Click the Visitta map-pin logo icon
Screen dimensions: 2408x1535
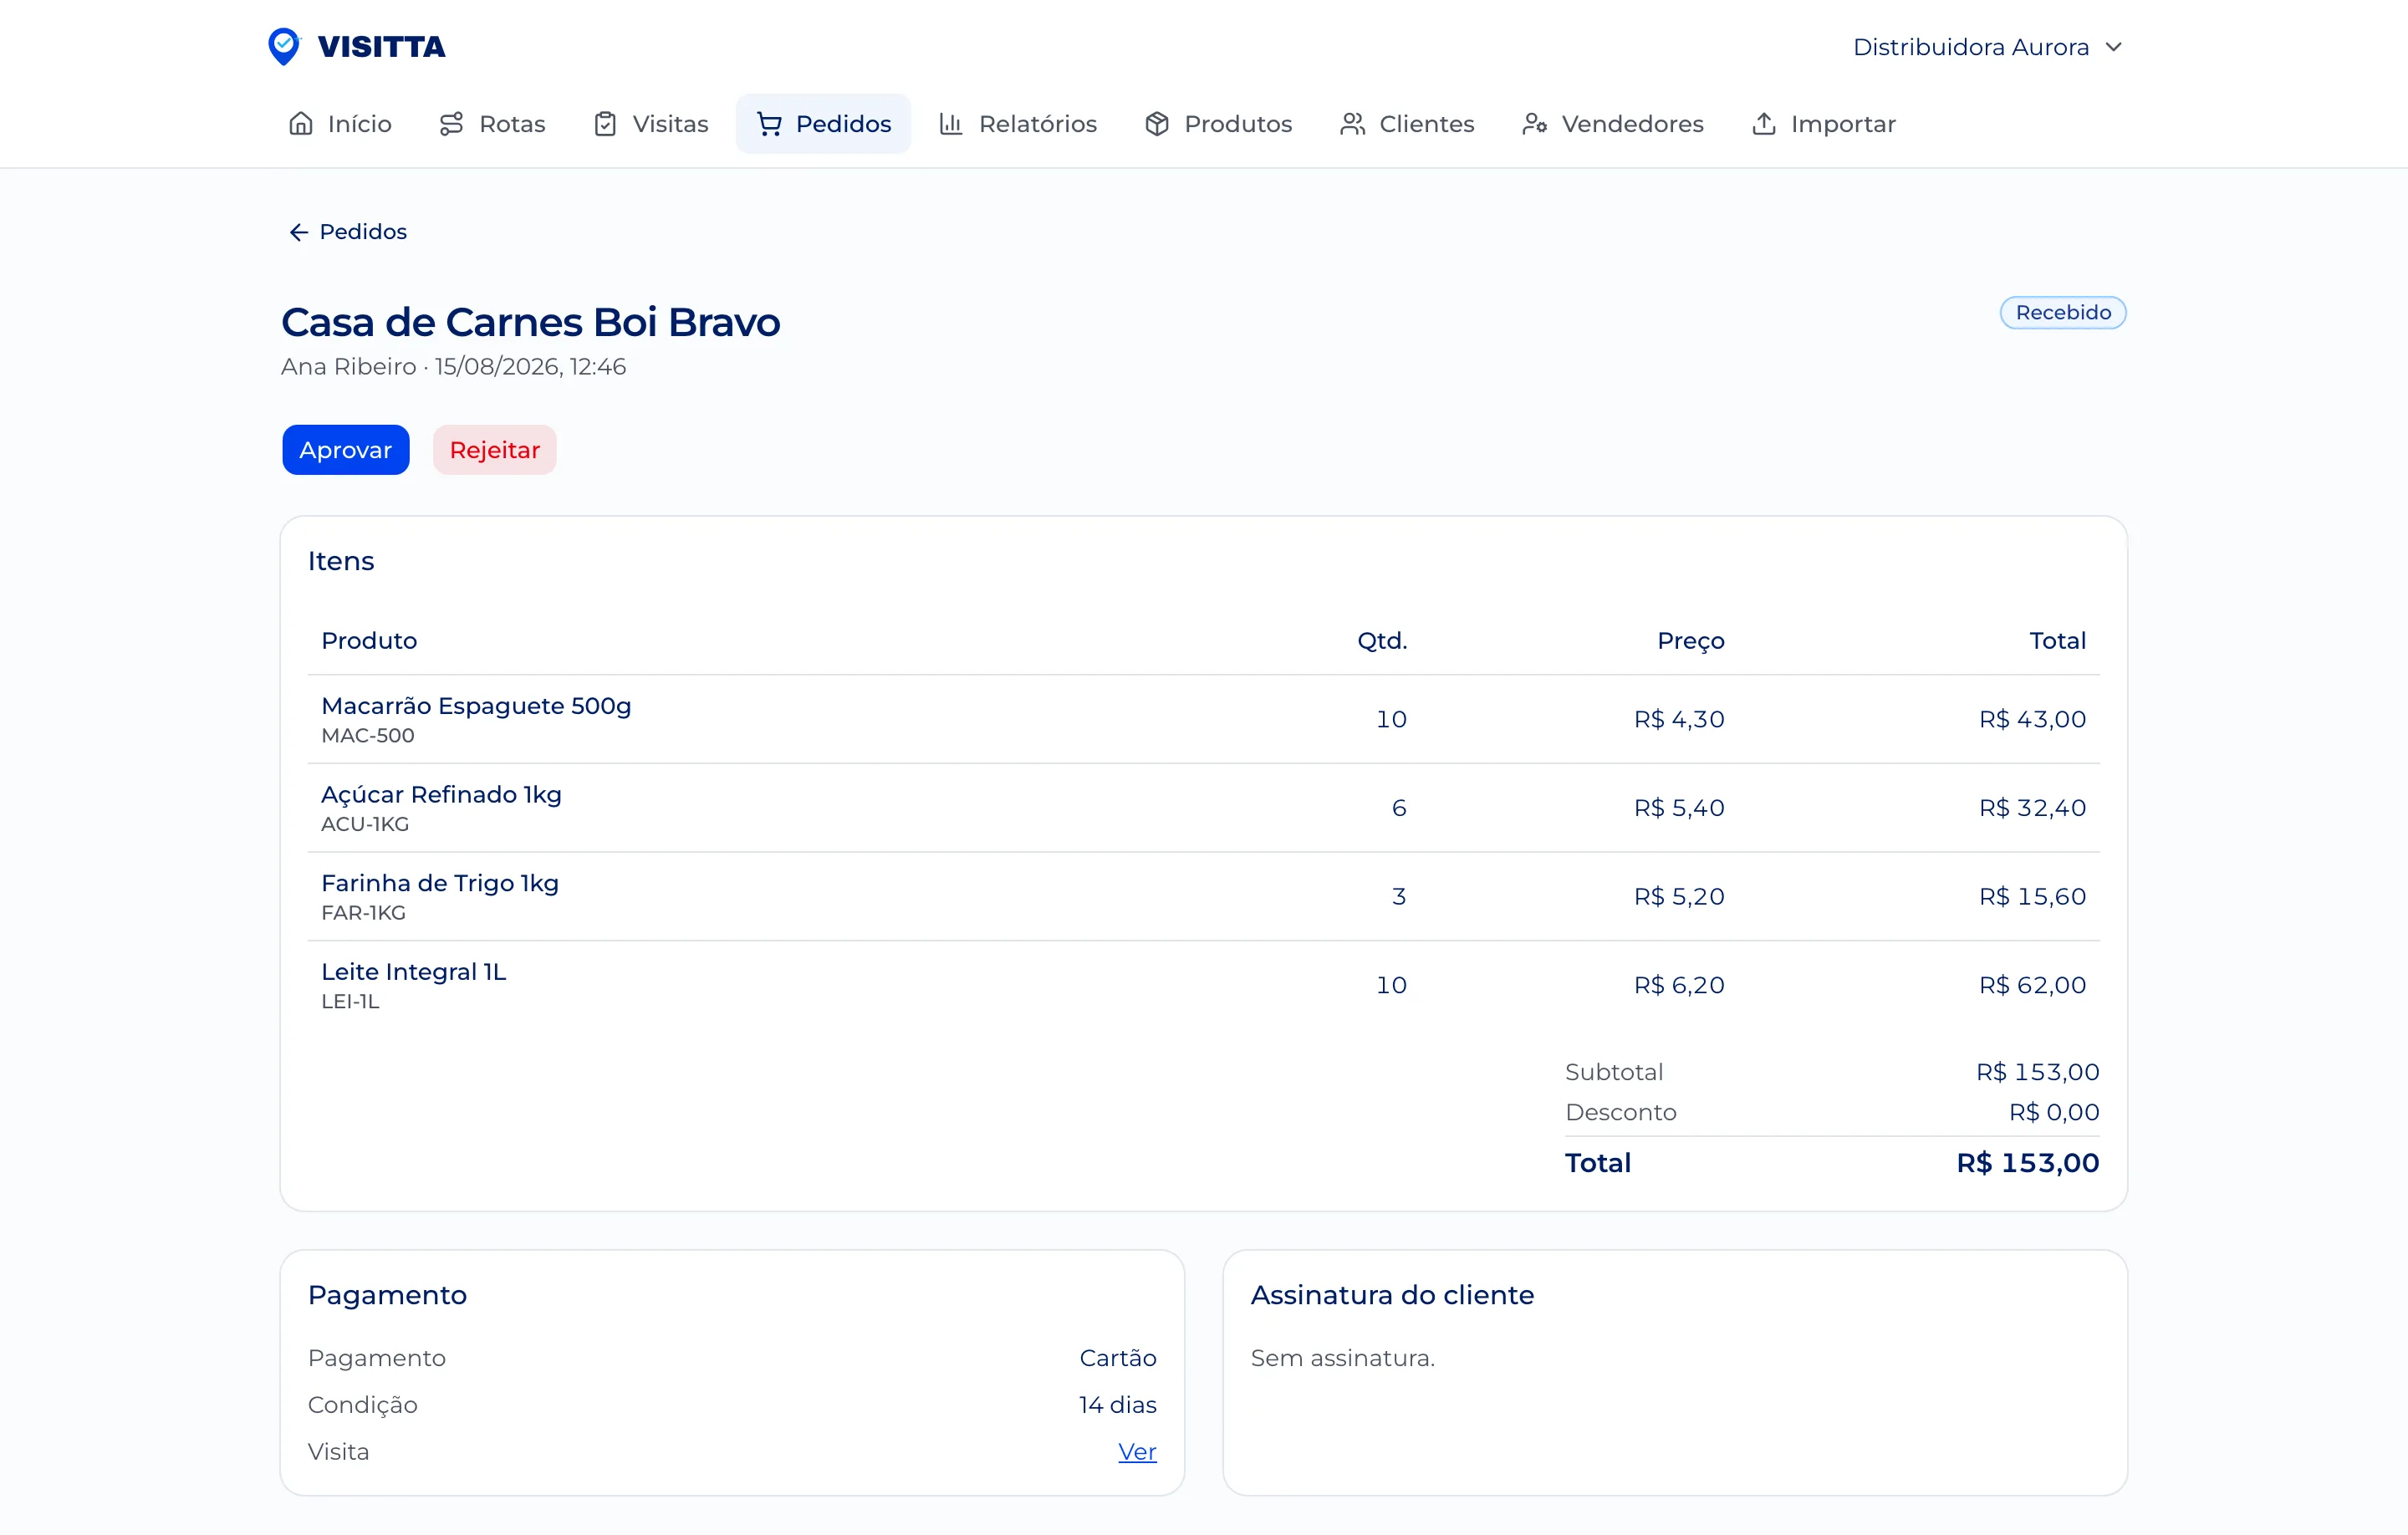coord(284,46)
